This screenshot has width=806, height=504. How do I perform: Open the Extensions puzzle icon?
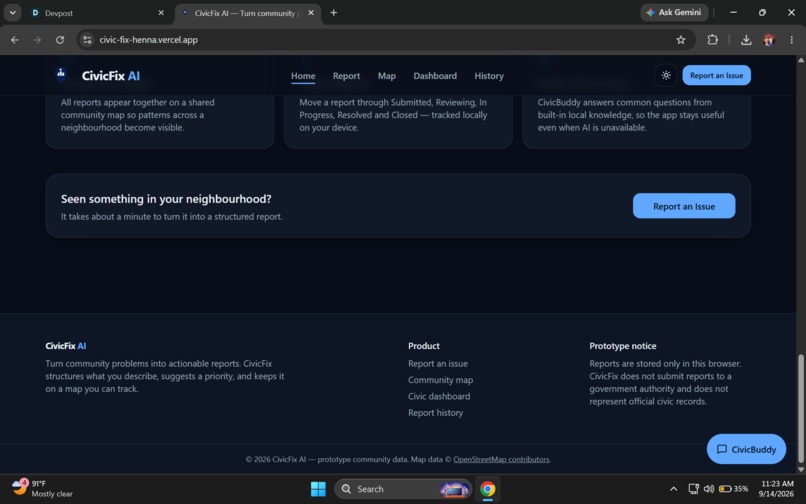coord(712,40)
